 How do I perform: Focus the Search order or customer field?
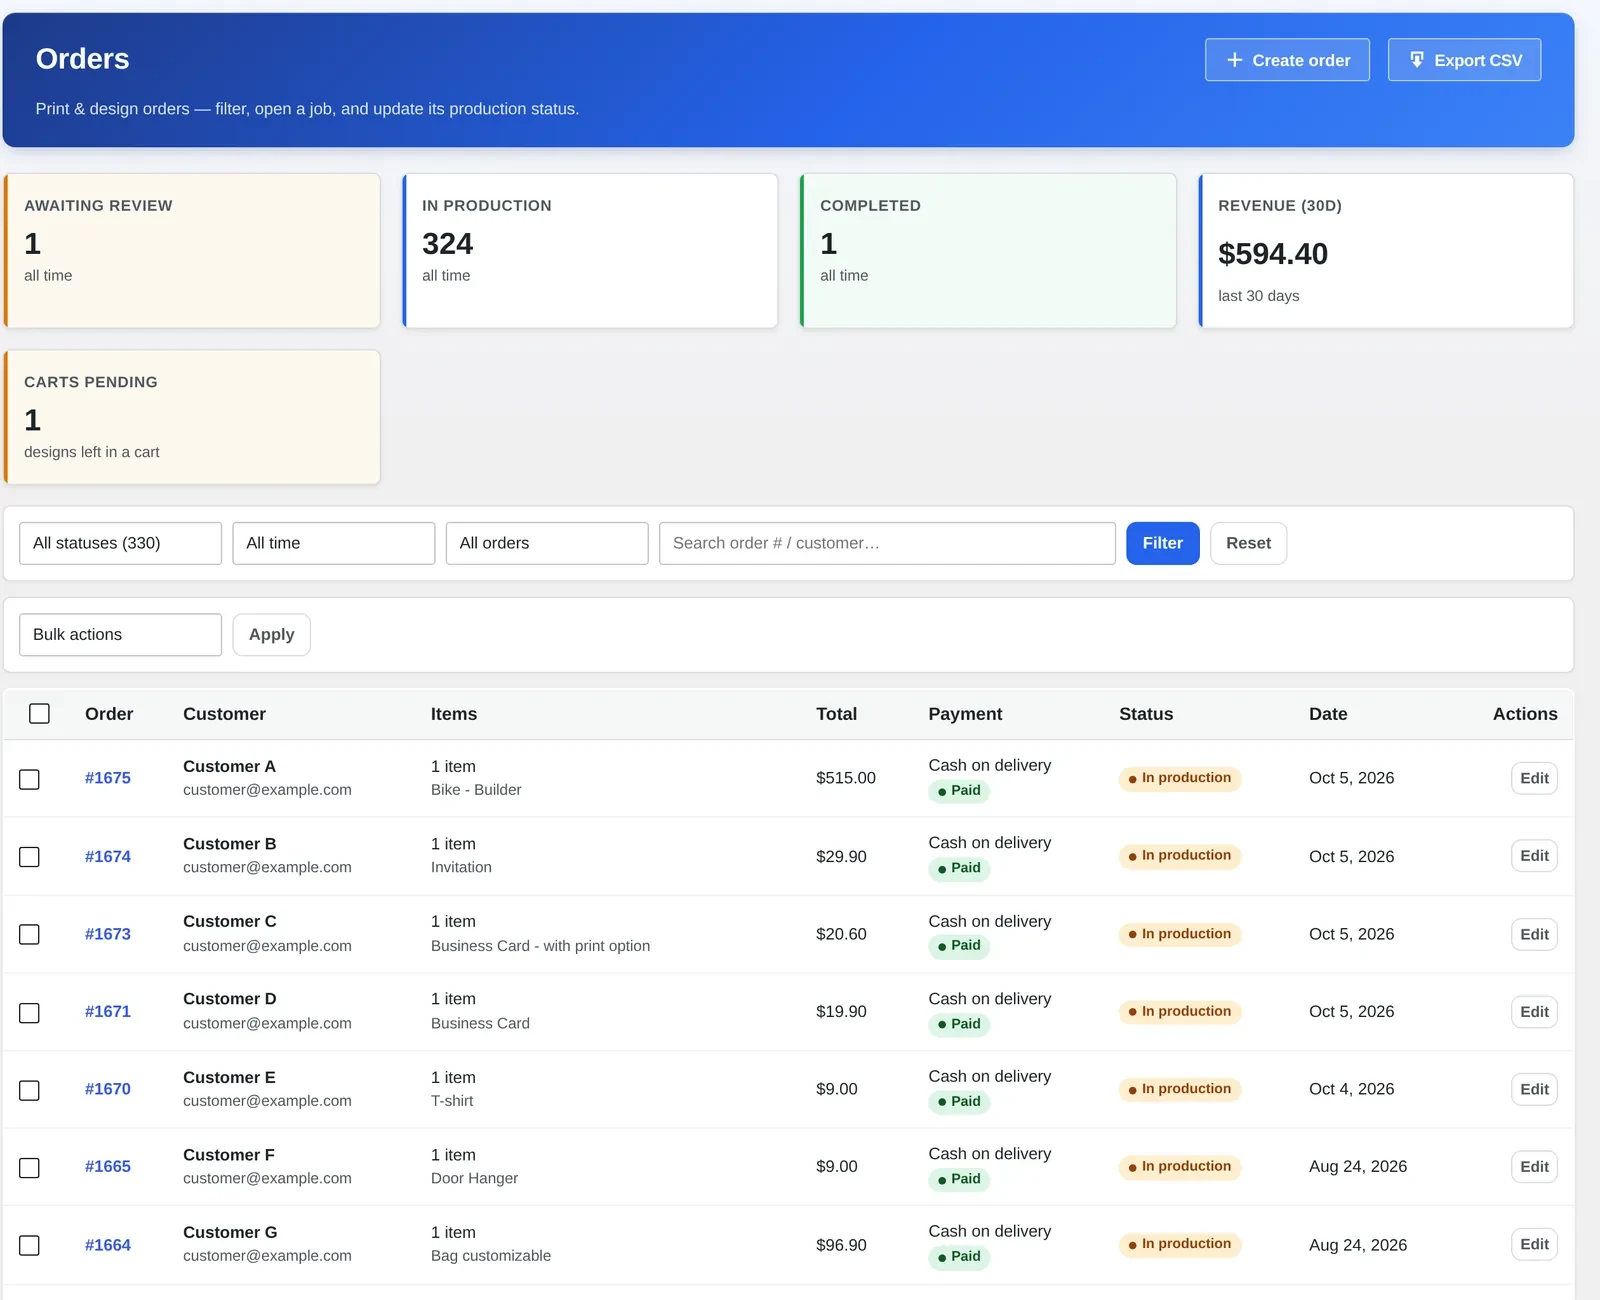pos(887,543)
